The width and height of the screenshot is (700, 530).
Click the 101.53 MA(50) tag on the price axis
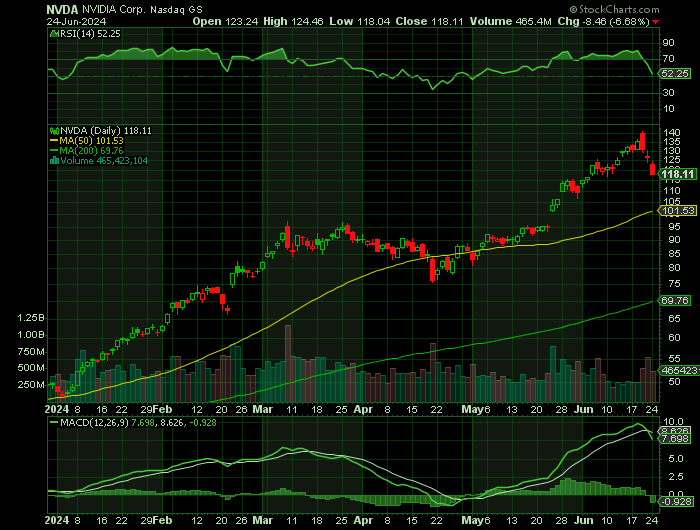pos(678,211)
